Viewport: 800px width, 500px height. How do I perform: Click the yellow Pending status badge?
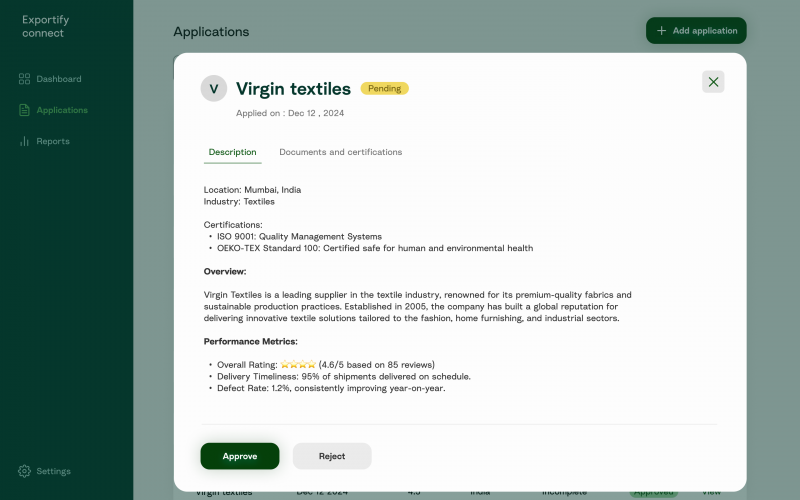385,89
